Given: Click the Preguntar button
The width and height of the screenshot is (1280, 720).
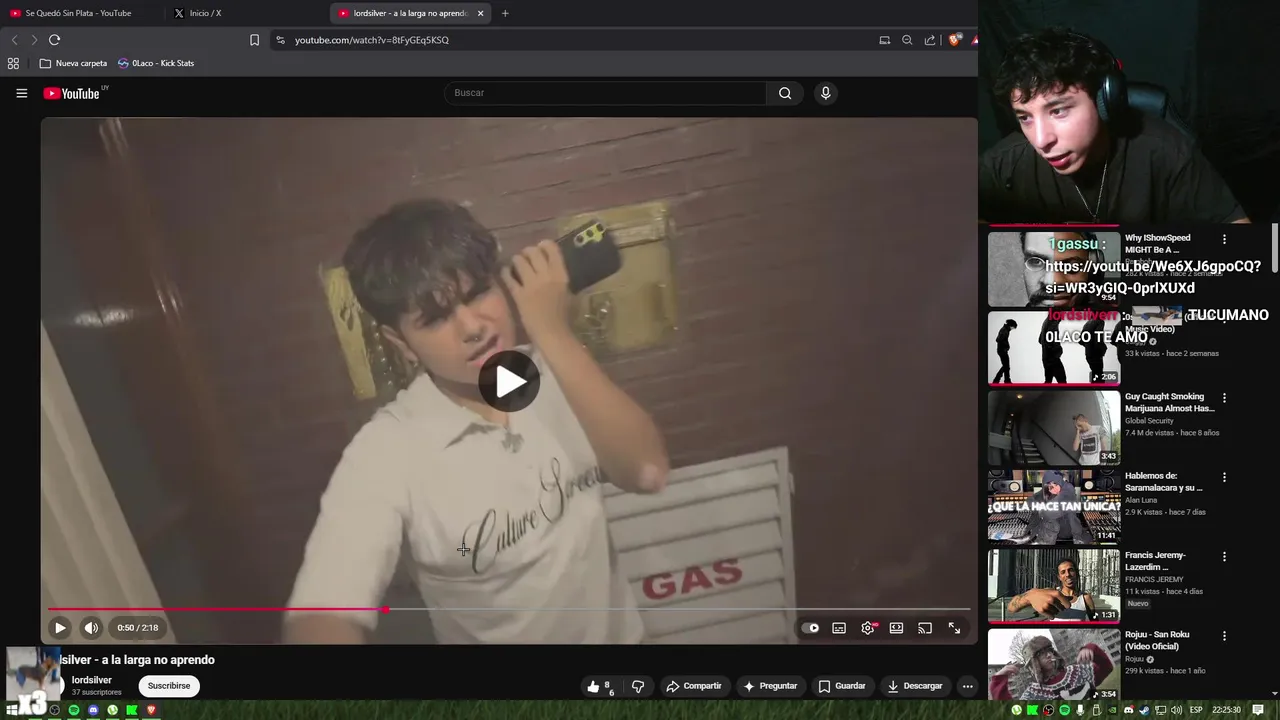Looking at the screenshot, I should pyautogui.click(x=770, y=686).
